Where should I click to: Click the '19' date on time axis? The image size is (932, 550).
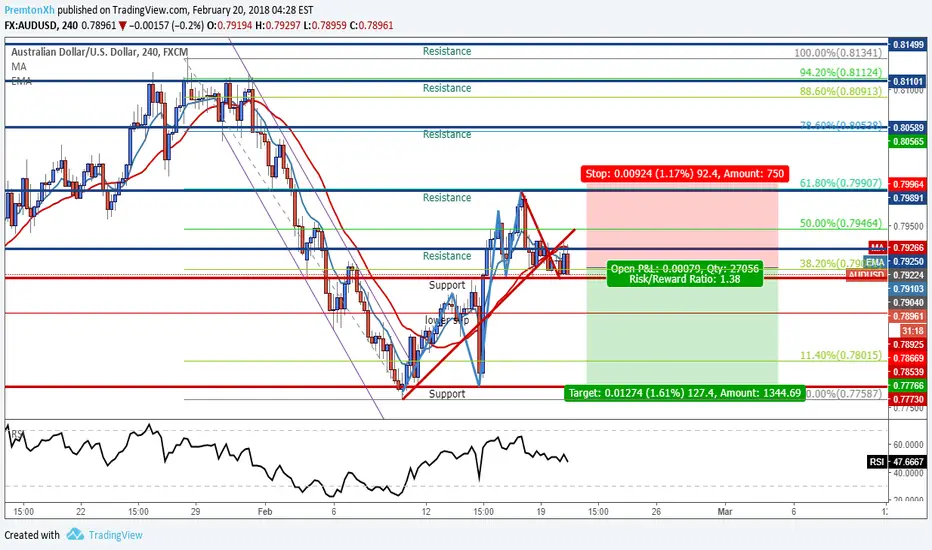click(541, 511)
